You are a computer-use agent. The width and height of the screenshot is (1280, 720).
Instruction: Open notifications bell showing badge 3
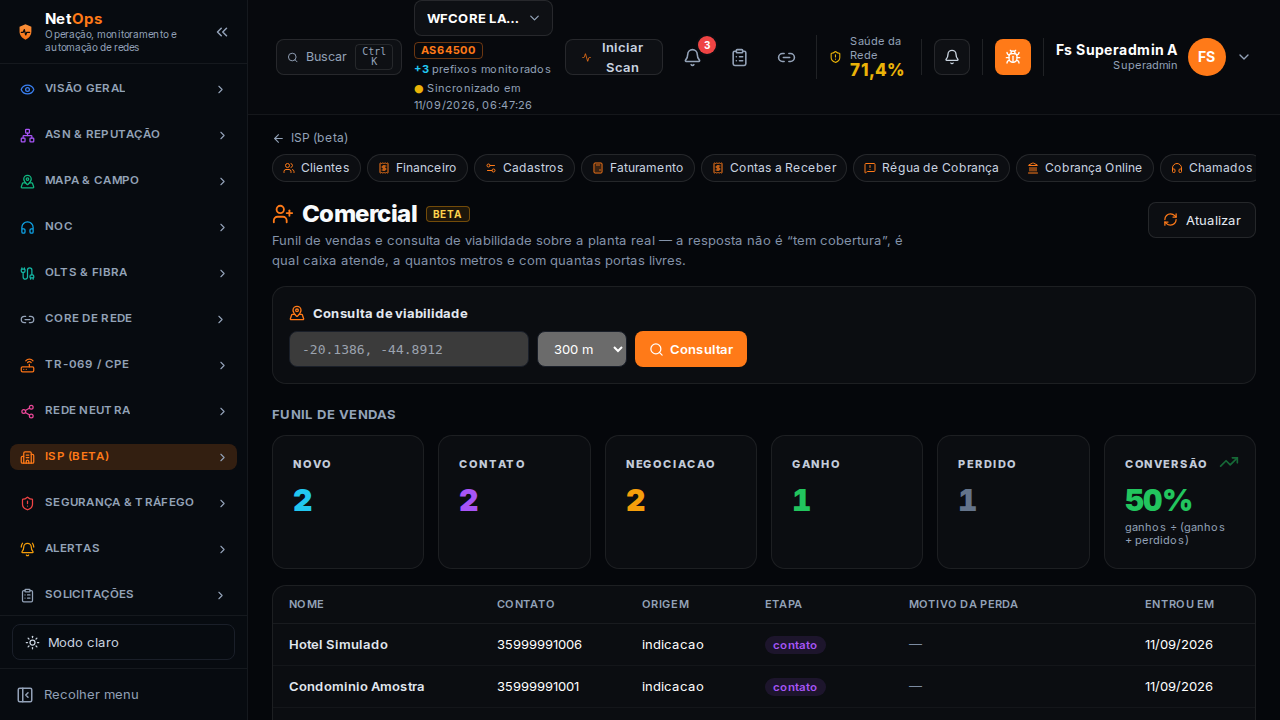692,57
